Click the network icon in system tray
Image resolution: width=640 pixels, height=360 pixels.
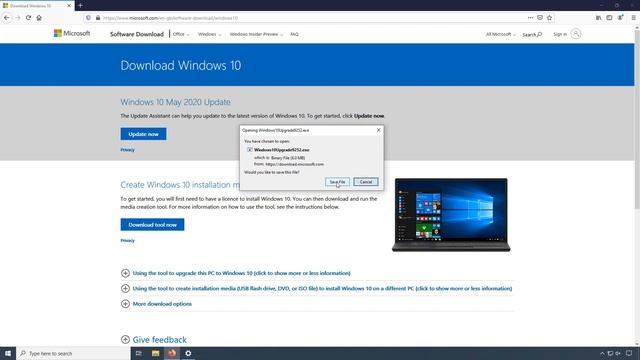[610, 353]
